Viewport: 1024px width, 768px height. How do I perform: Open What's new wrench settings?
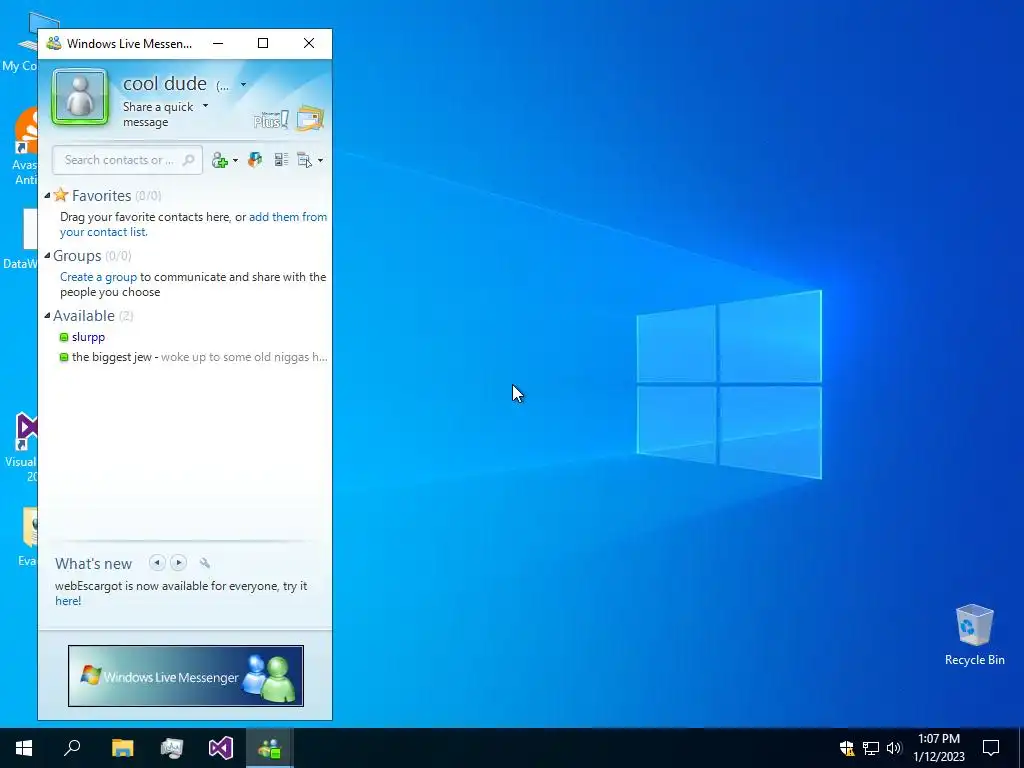(204, 563)
